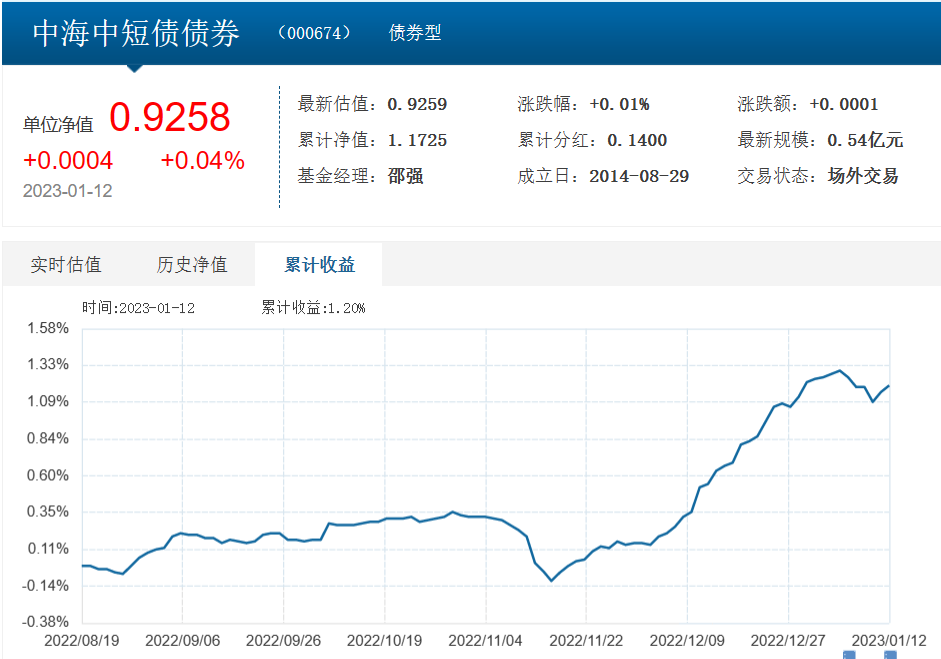Select the 累计收益 tab
This screenshot has width=941, height=659.
319,265
